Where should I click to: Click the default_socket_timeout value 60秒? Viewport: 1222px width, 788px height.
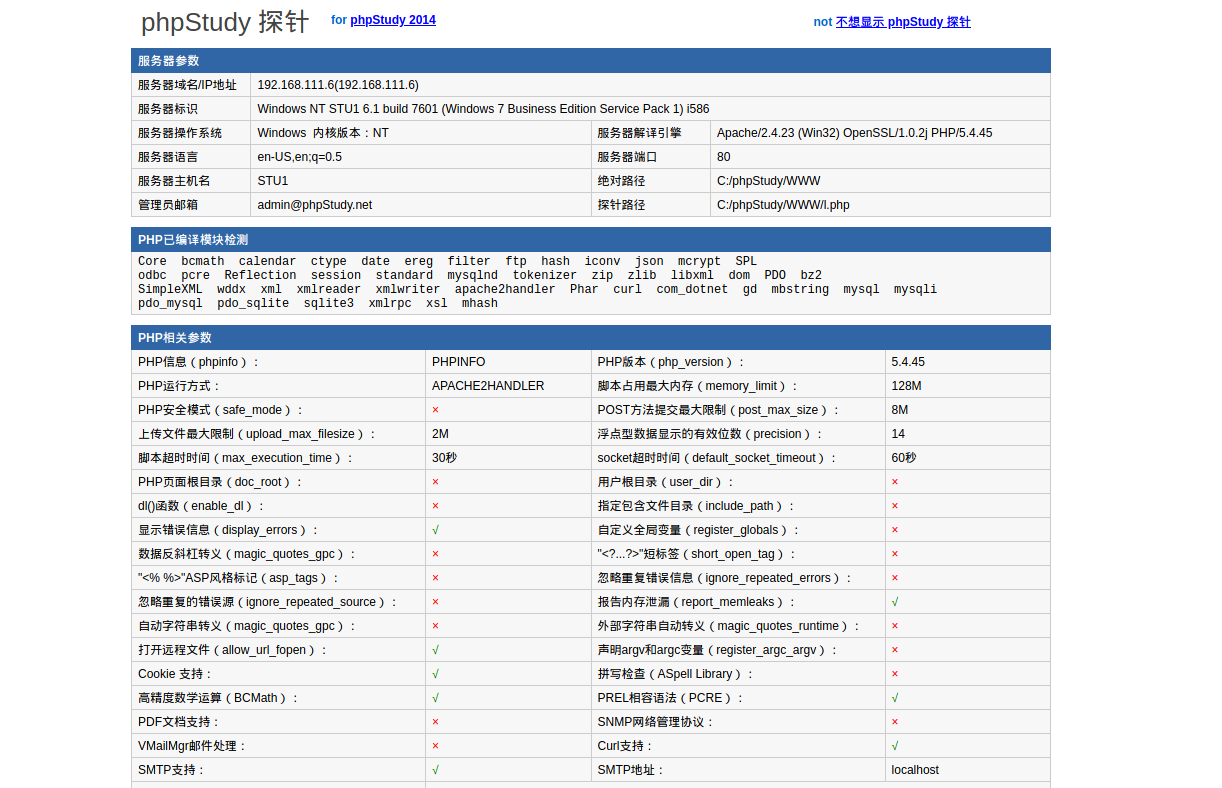[904, 458]
